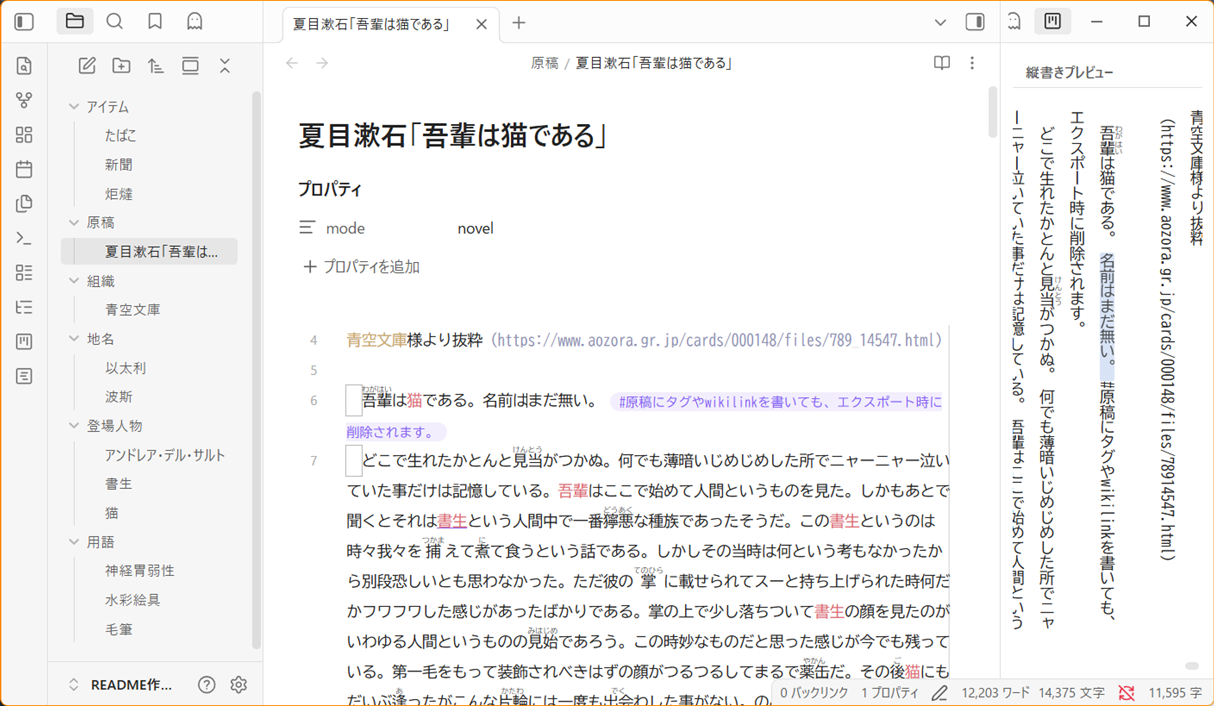Viewport: 1214px width, 706px height.
Task: Create new canvas from the ribbon
Action: click(x=24, y=135)
